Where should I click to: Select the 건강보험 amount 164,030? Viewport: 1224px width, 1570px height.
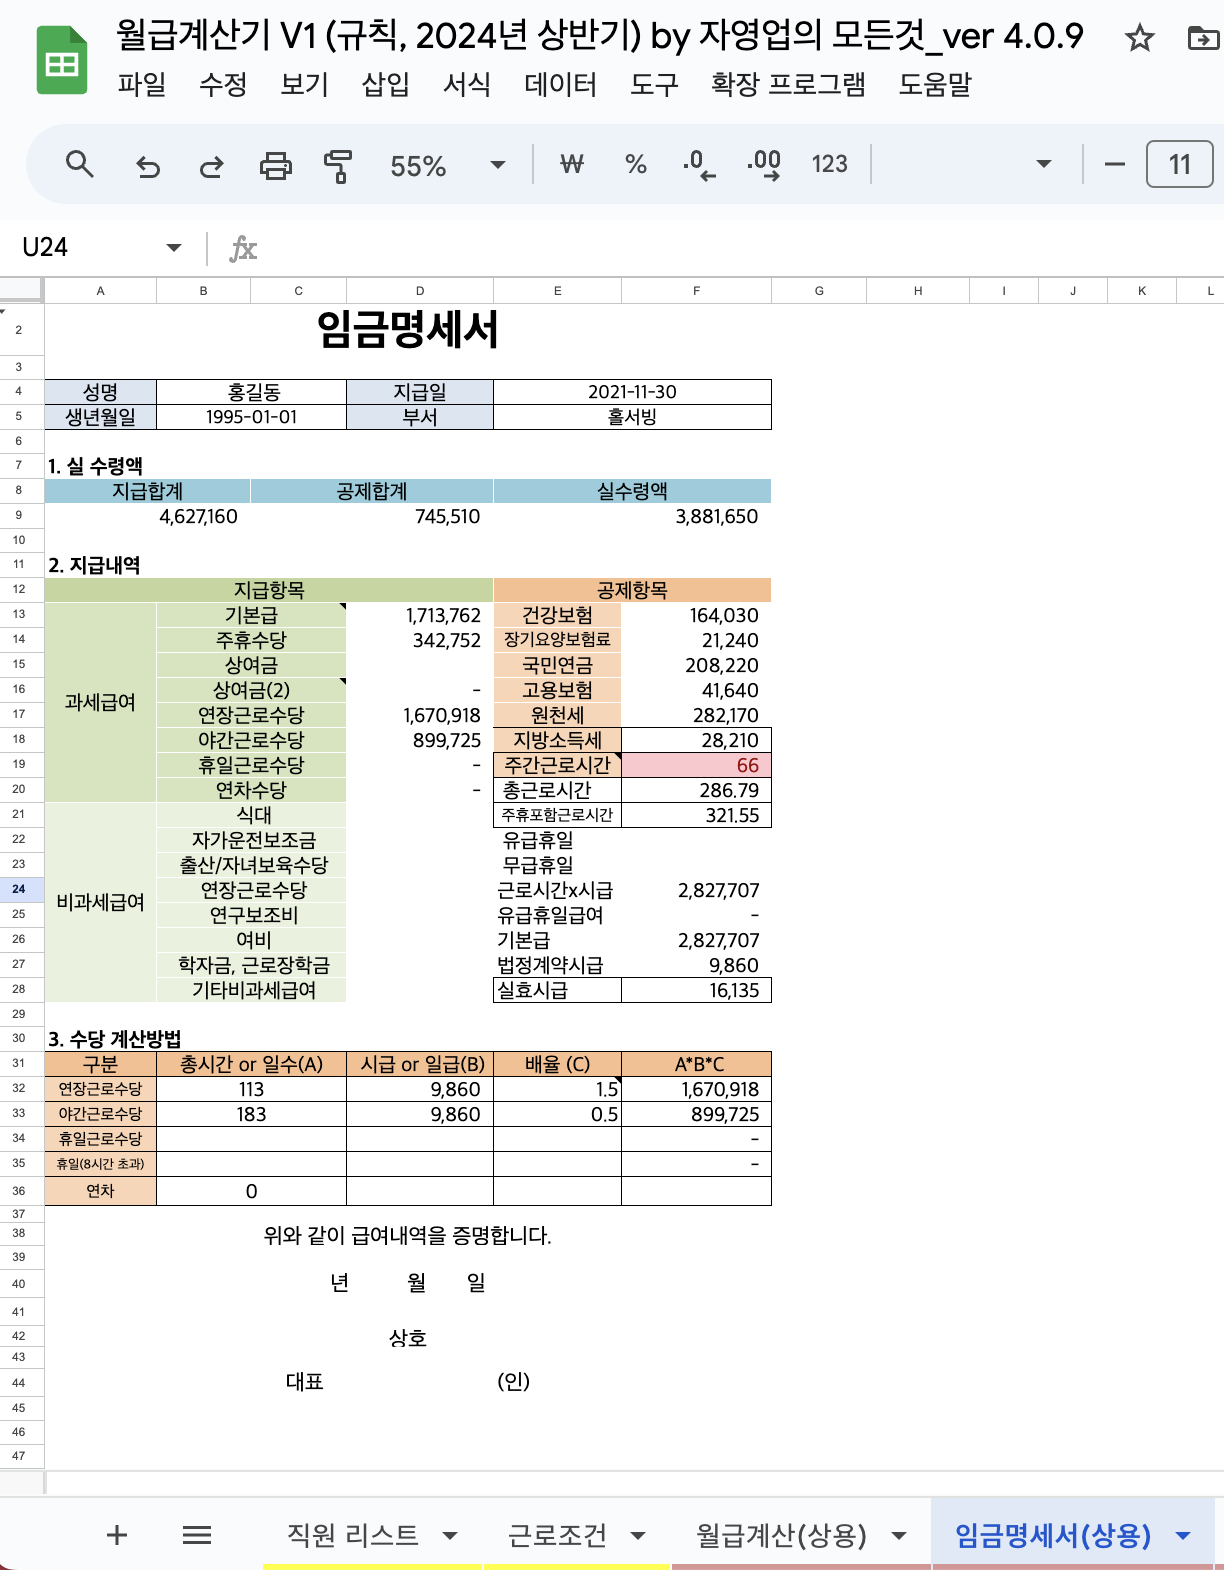coord(696,615)
